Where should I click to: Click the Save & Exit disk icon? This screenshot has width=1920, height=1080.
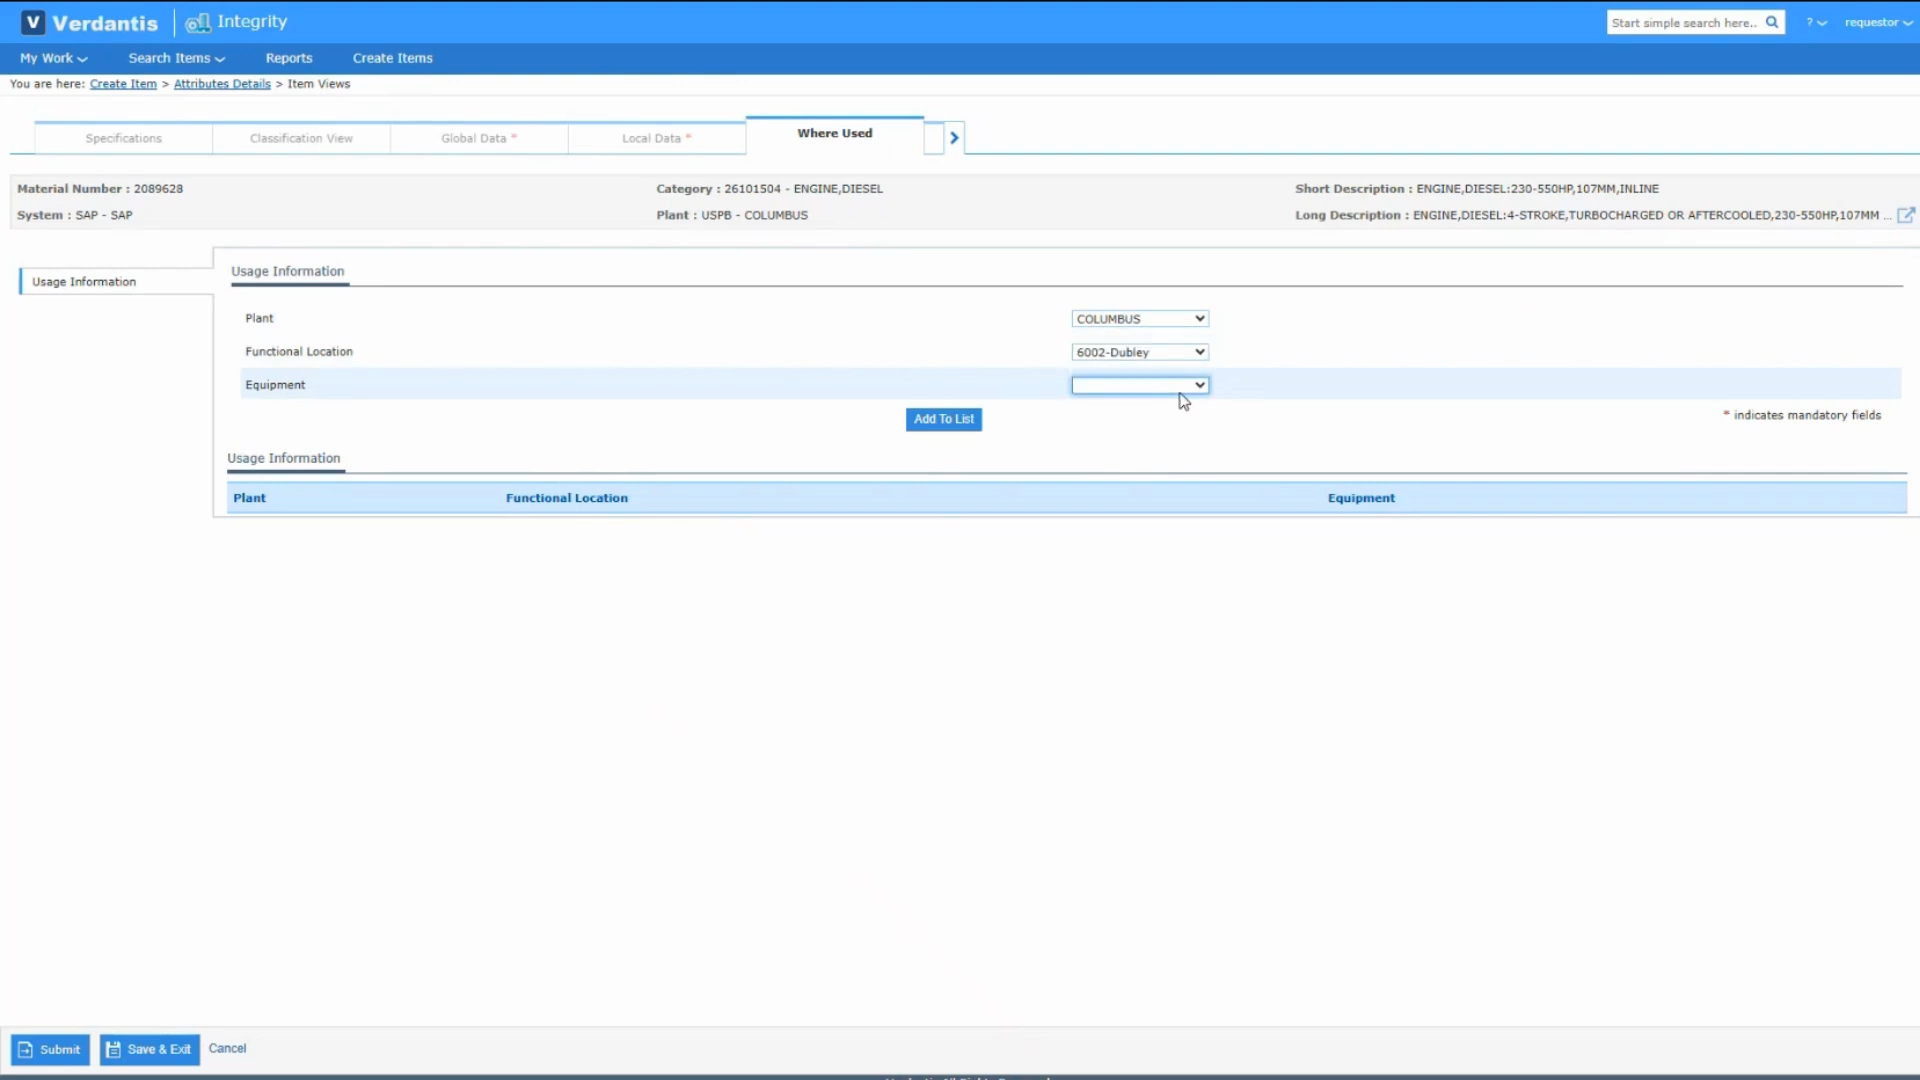pyautogui.click(x=113, y=1049)
